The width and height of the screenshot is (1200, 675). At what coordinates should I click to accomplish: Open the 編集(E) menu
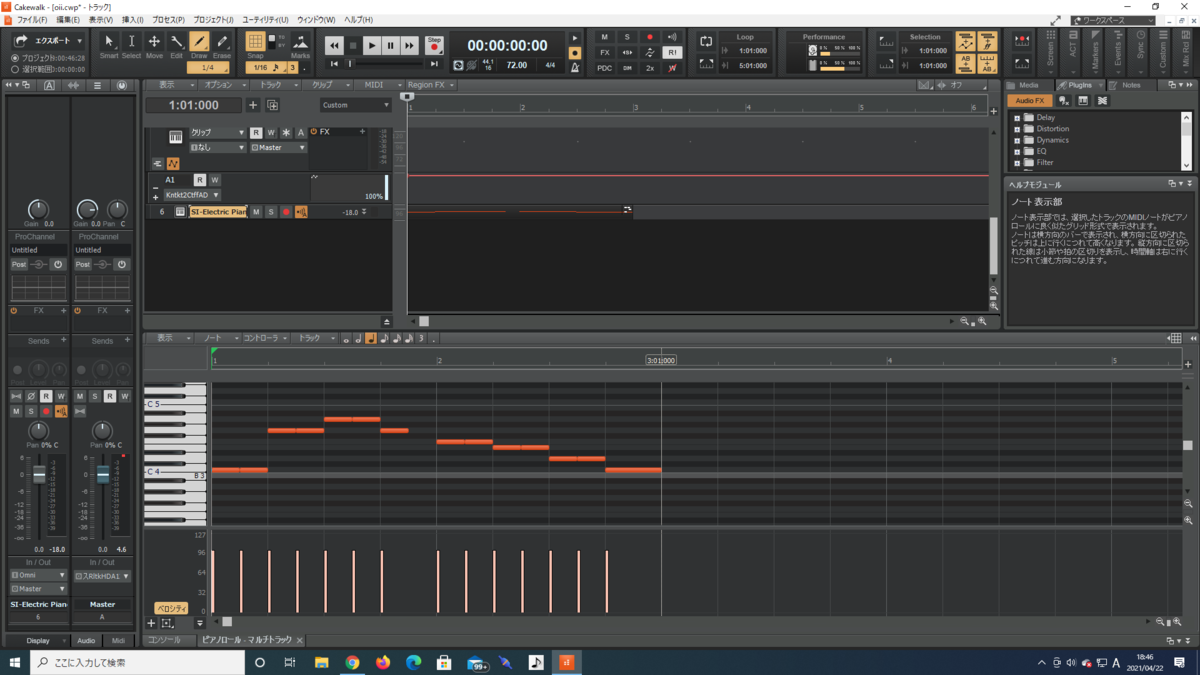pos(68,20)
